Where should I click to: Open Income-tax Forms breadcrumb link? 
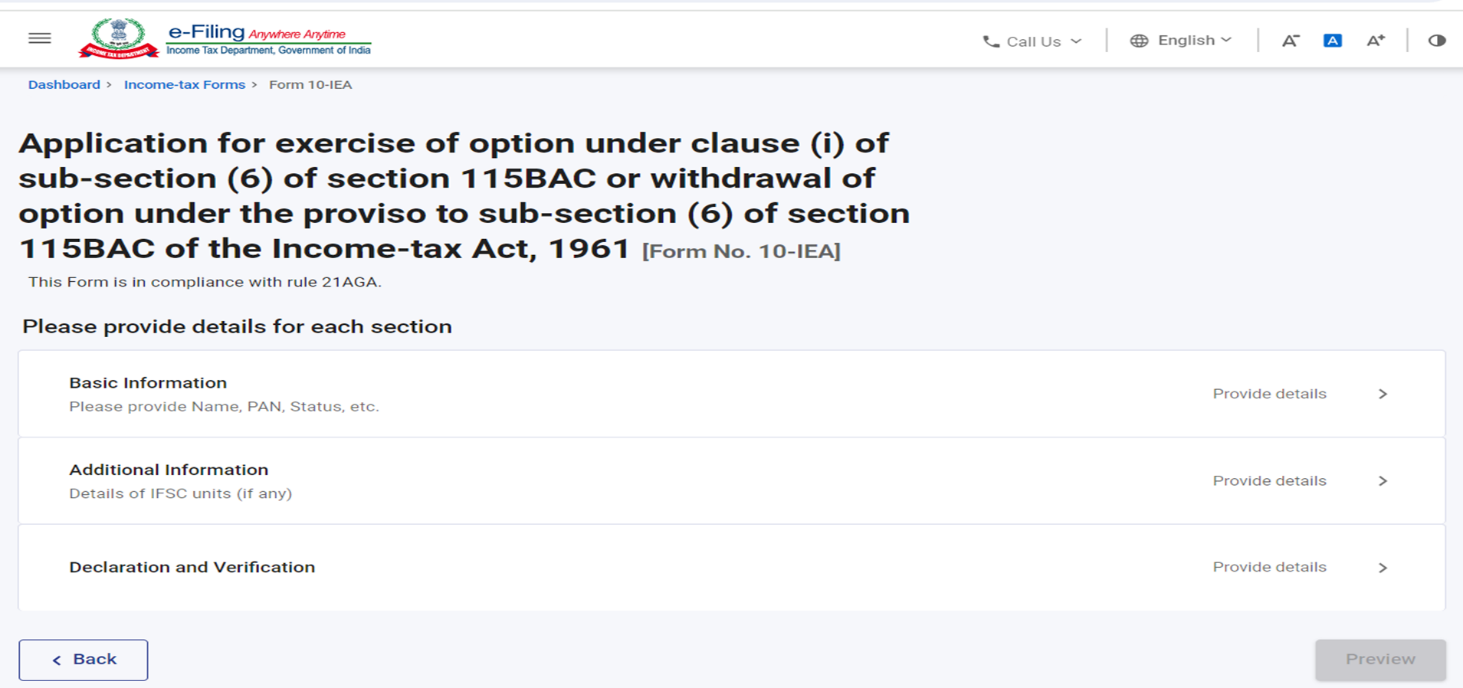coord(184,85)
